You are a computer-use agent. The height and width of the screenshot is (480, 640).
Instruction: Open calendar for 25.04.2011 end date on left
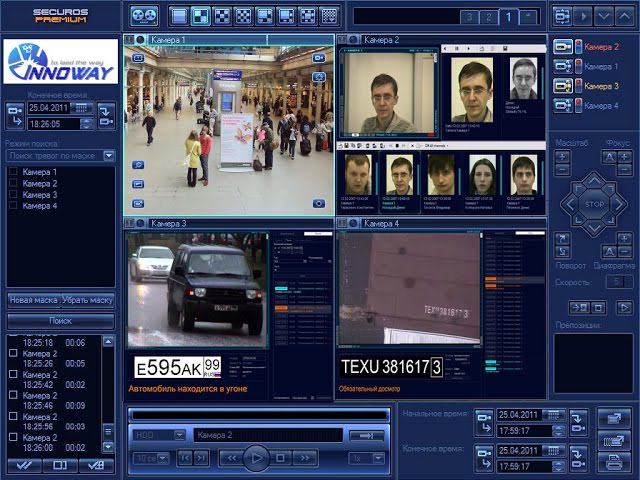point(81,108)
